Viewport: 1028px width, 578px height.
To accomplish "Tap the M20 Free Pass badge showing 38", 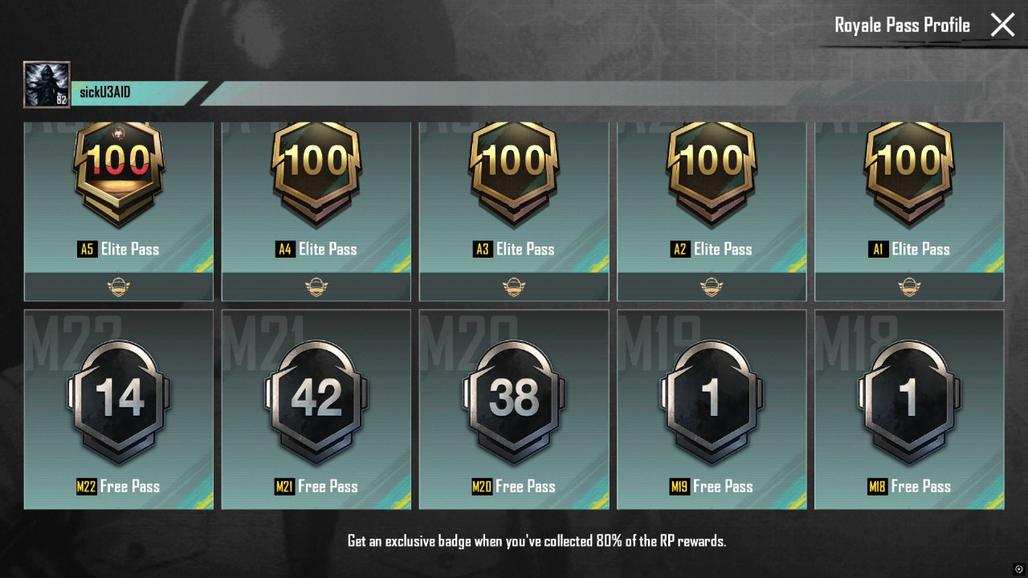I will [513, 400].
